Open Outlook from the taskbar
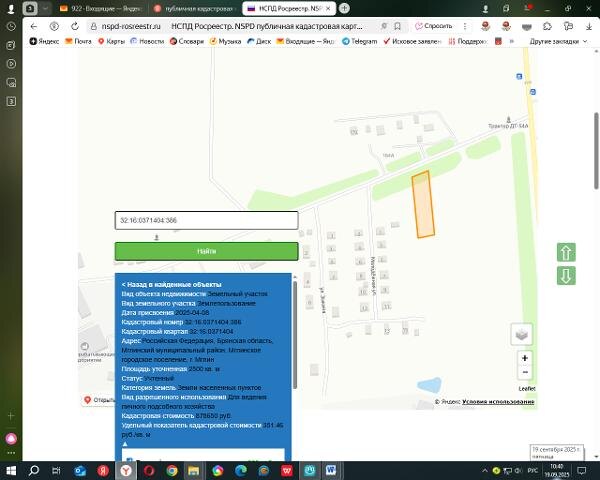The height and width of the screenshot is (480, 600). (x=80, y=470)
